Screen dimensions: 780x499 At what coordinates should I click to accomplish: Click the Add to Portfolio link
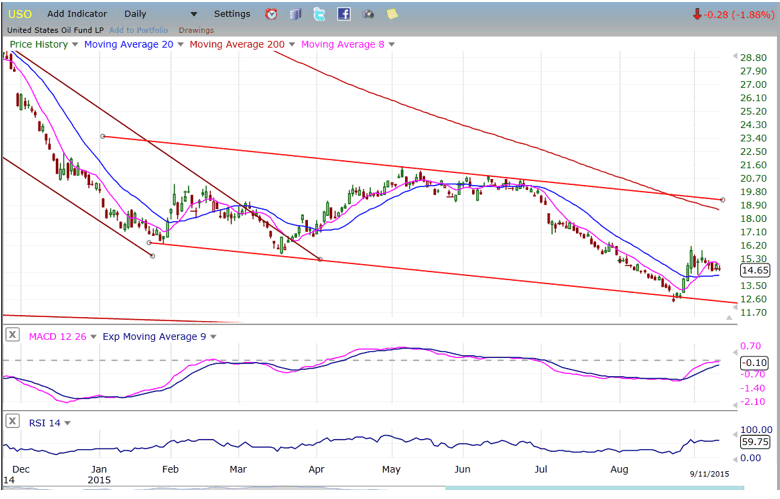(x=141, y=30)
